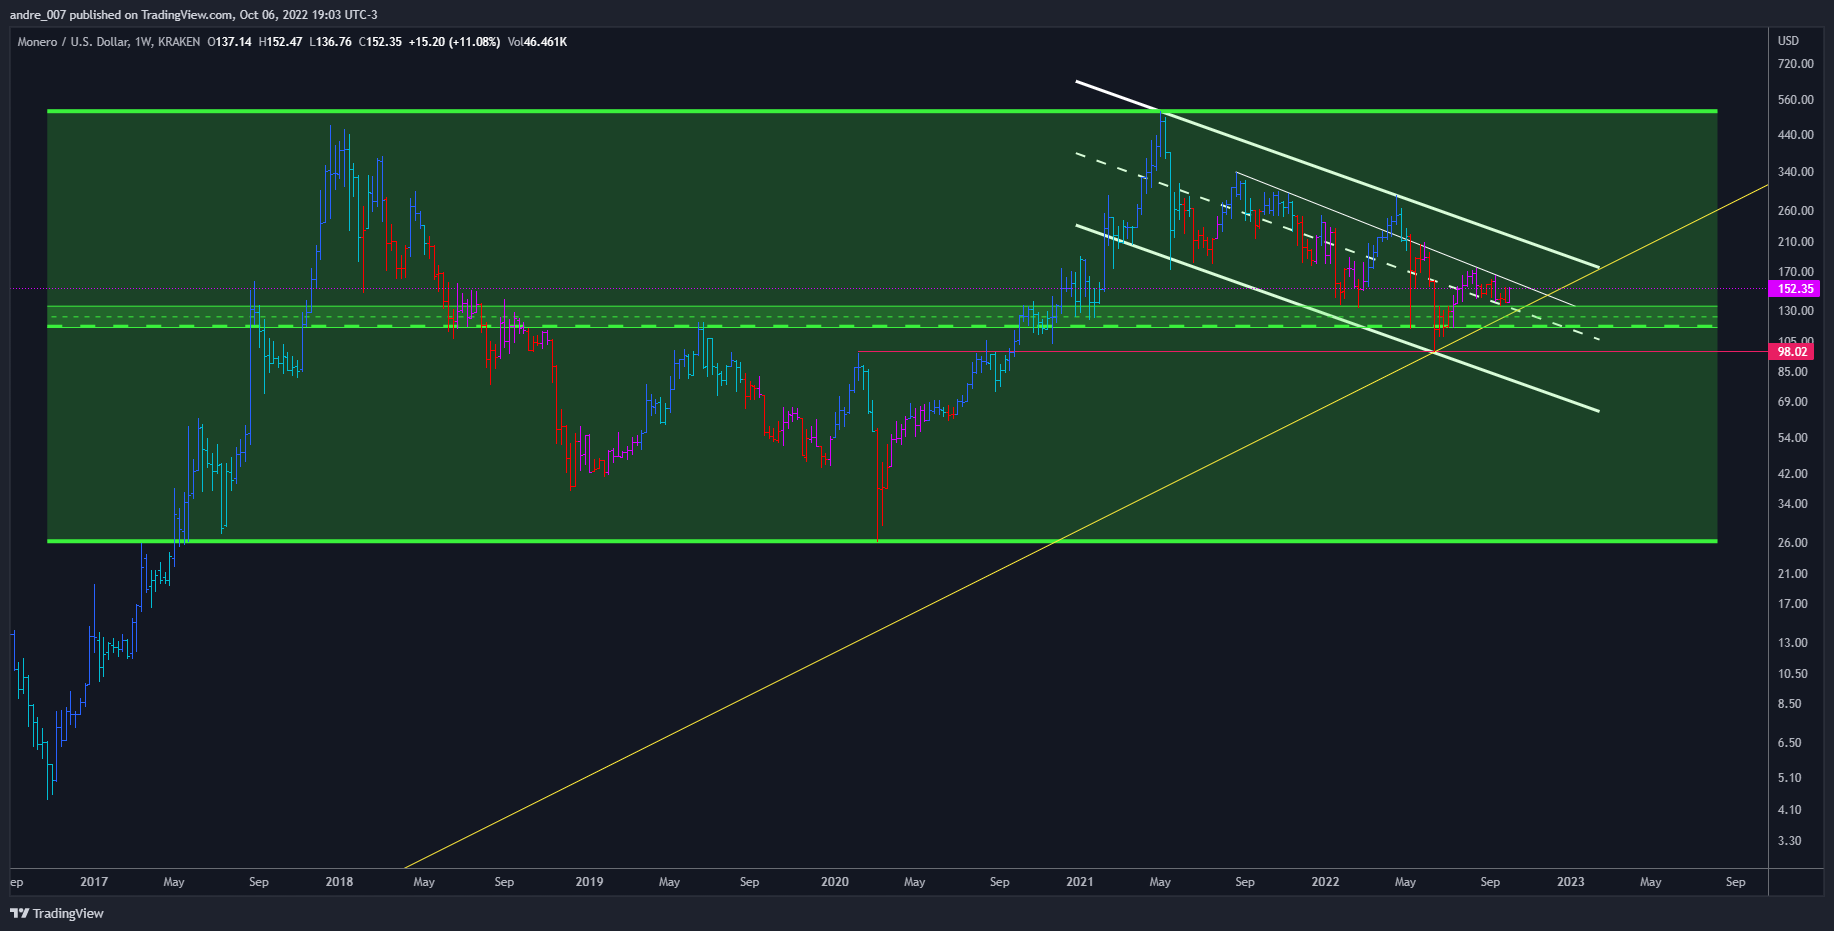Click the close value C152.35
1834x931 pixels.
380,42
